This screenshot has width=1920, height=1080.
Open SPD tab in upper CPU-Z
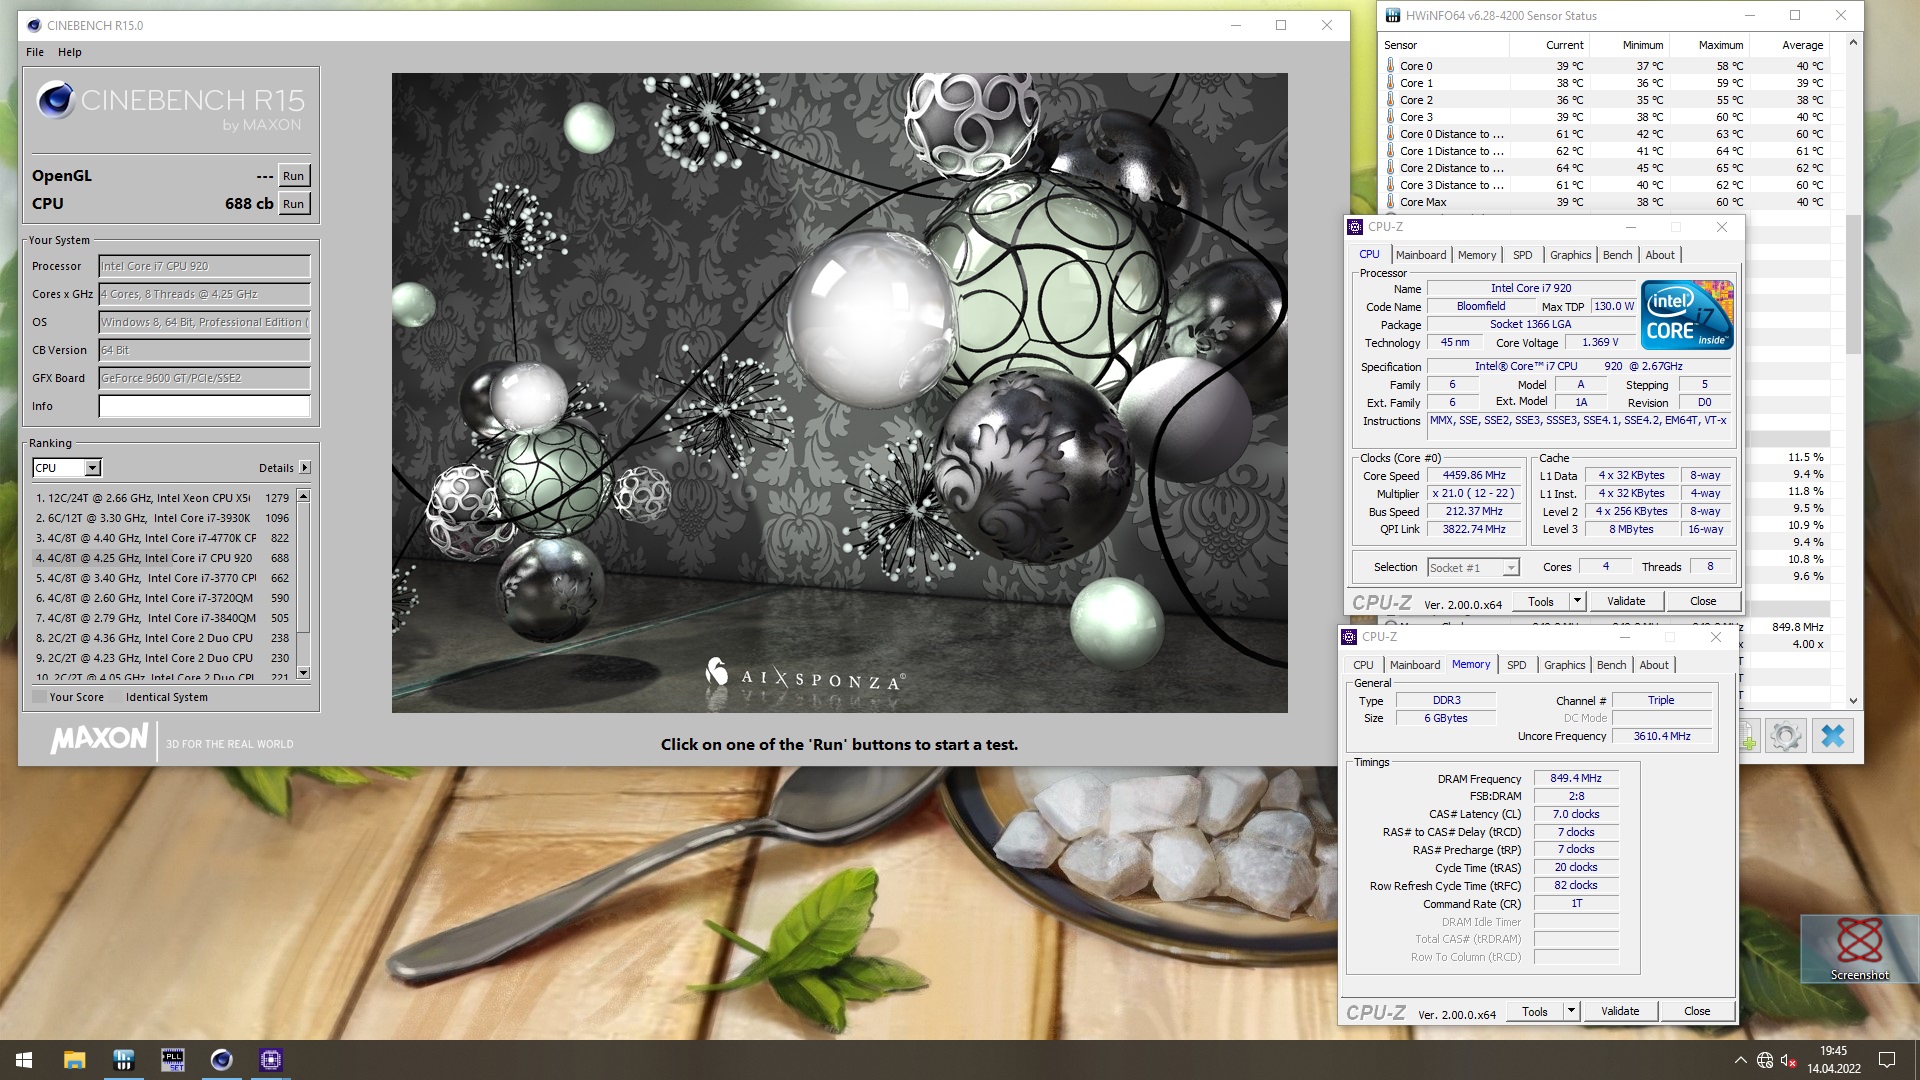(x=1523, y=255)
